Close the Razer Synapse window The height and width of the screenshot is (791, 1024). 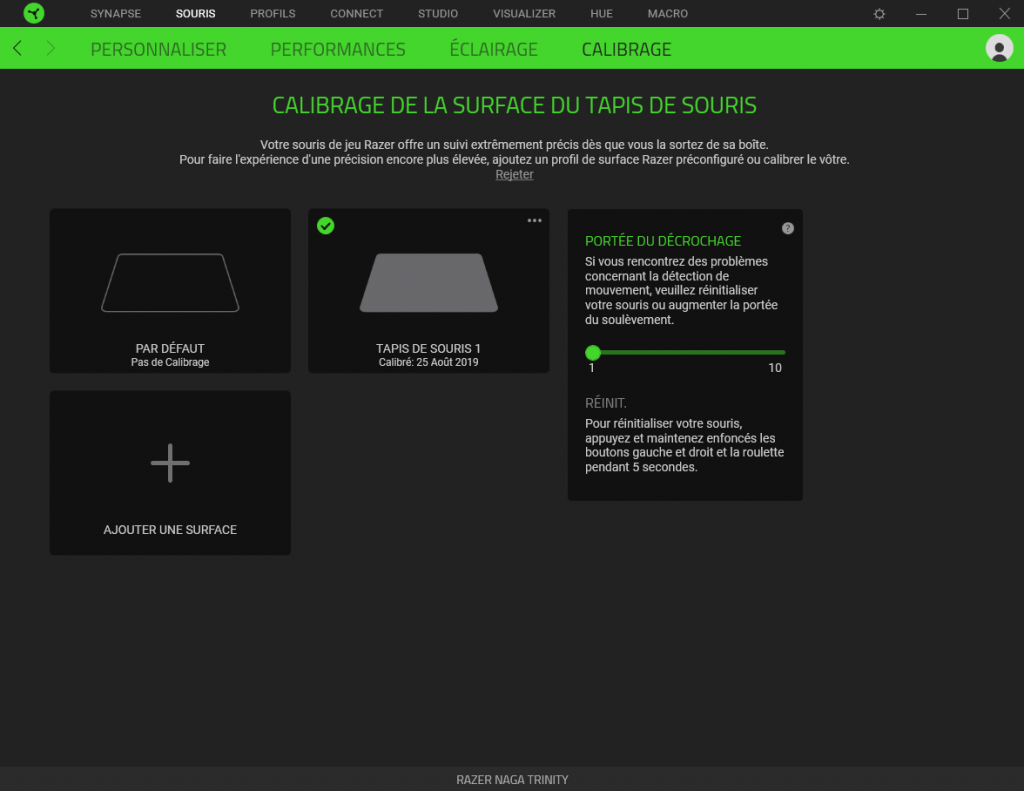tap(1004, 14)
